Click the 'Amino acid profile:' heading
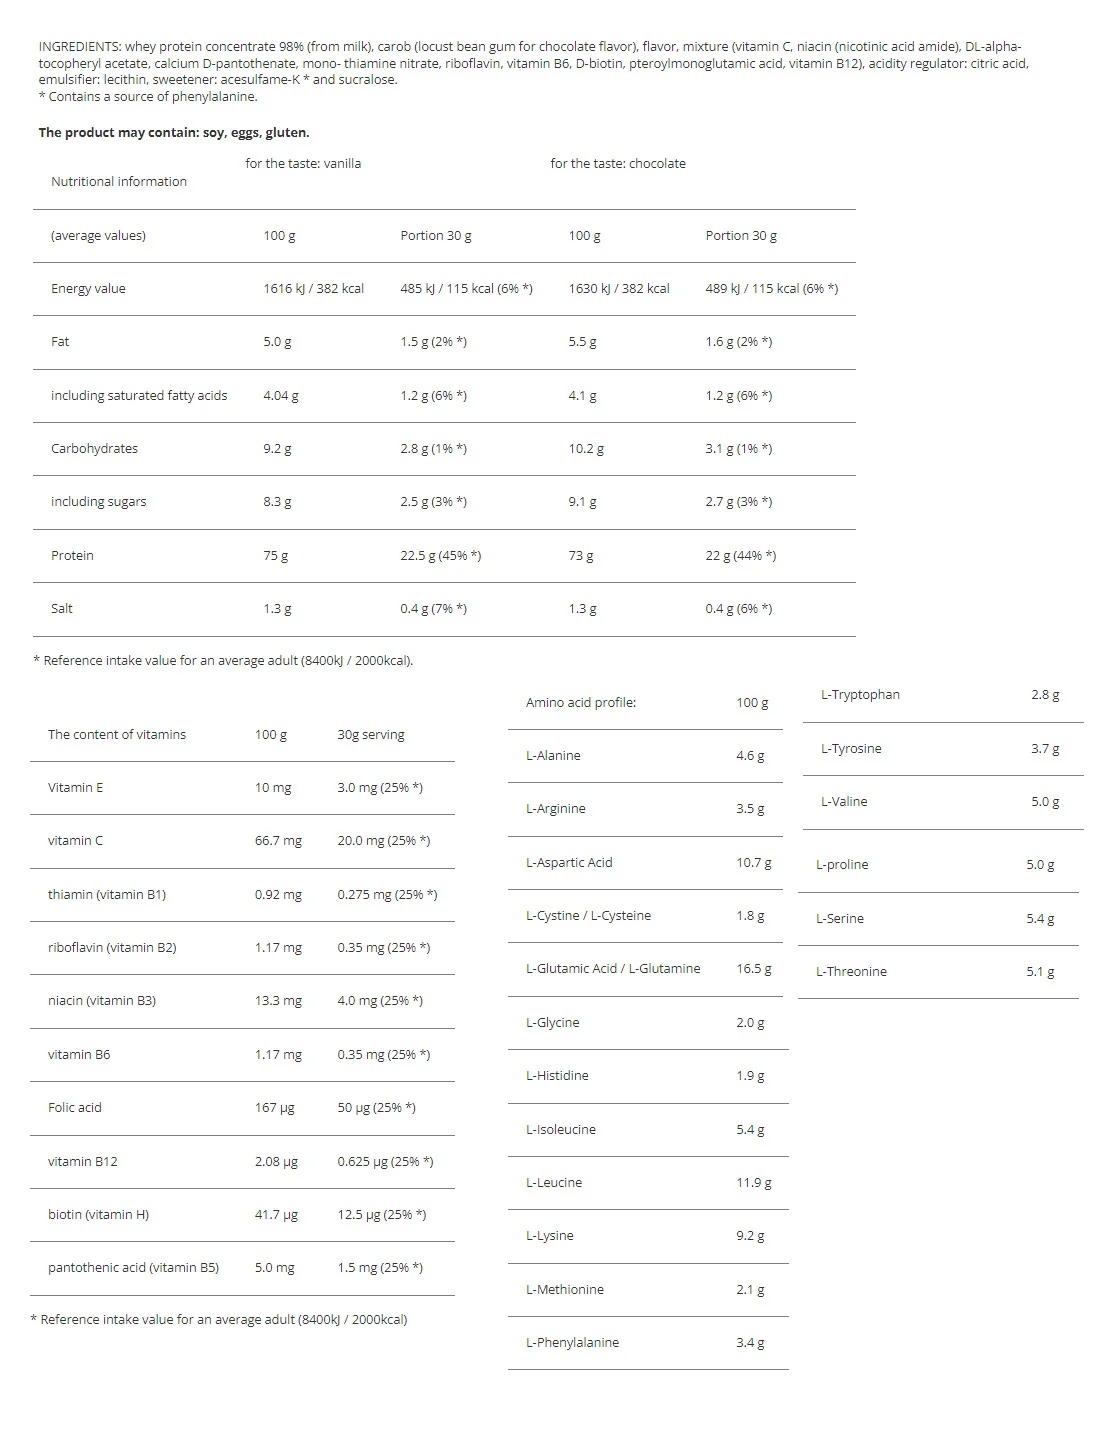Image resolution: width=1119 pixels, height=1449 pixels. 581,702
